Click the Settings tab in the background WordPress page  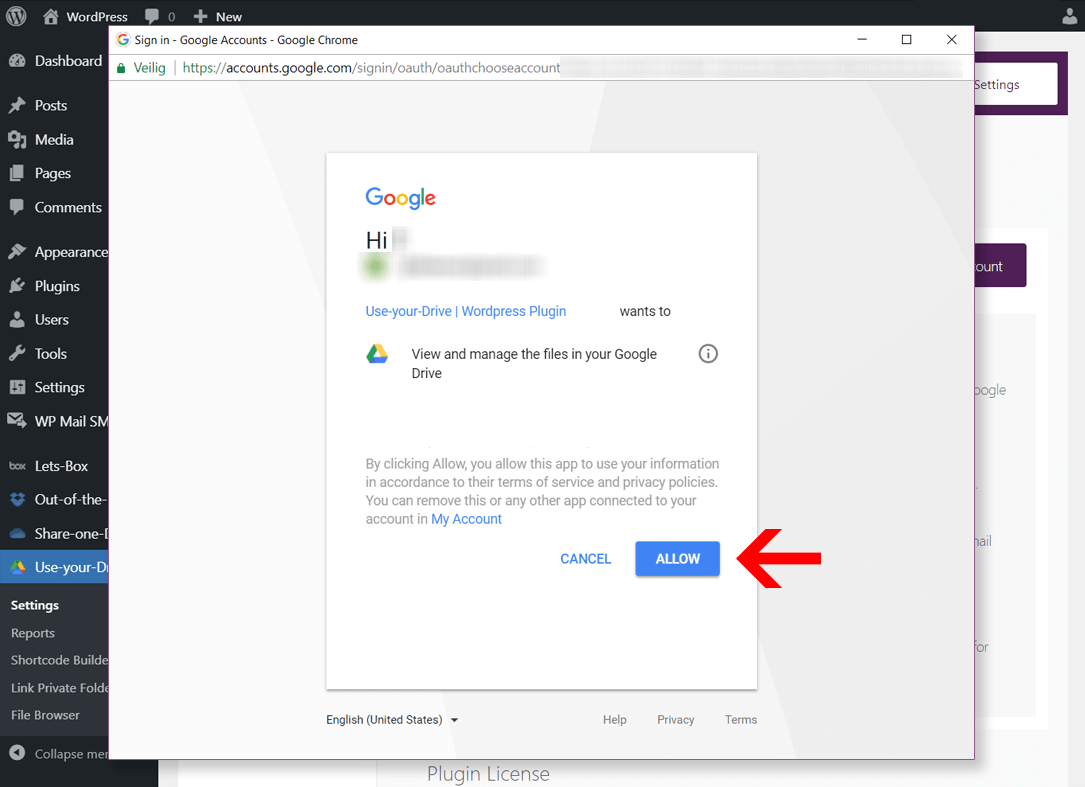pos(1016,84)
